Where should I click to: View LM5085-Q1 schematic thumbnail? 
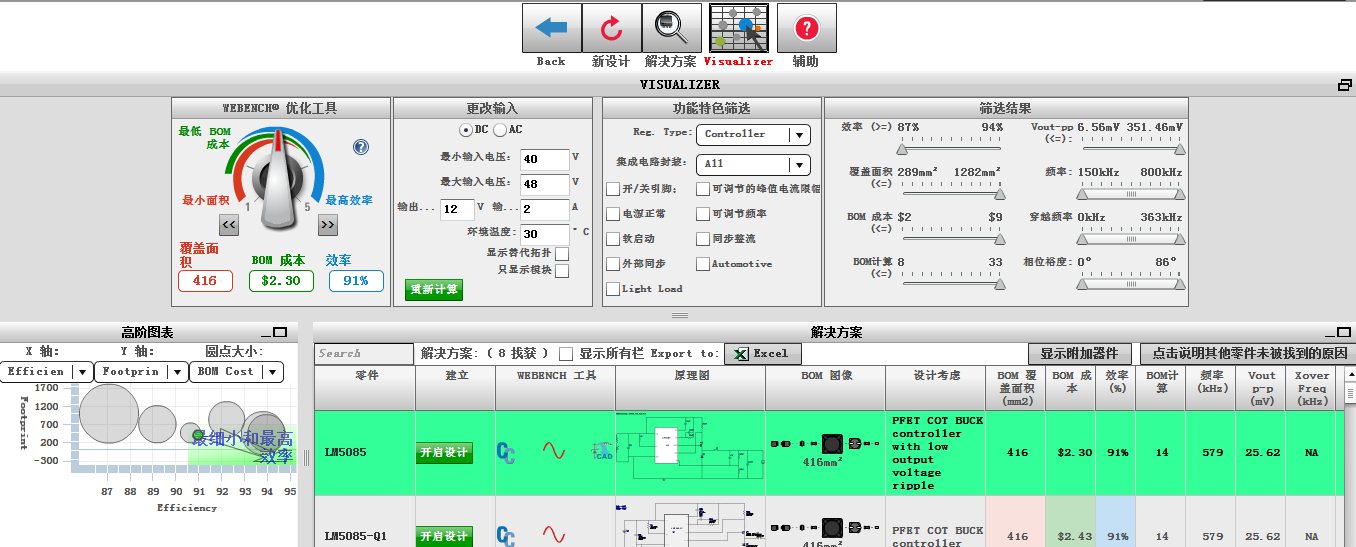click(x=690, y=525)
